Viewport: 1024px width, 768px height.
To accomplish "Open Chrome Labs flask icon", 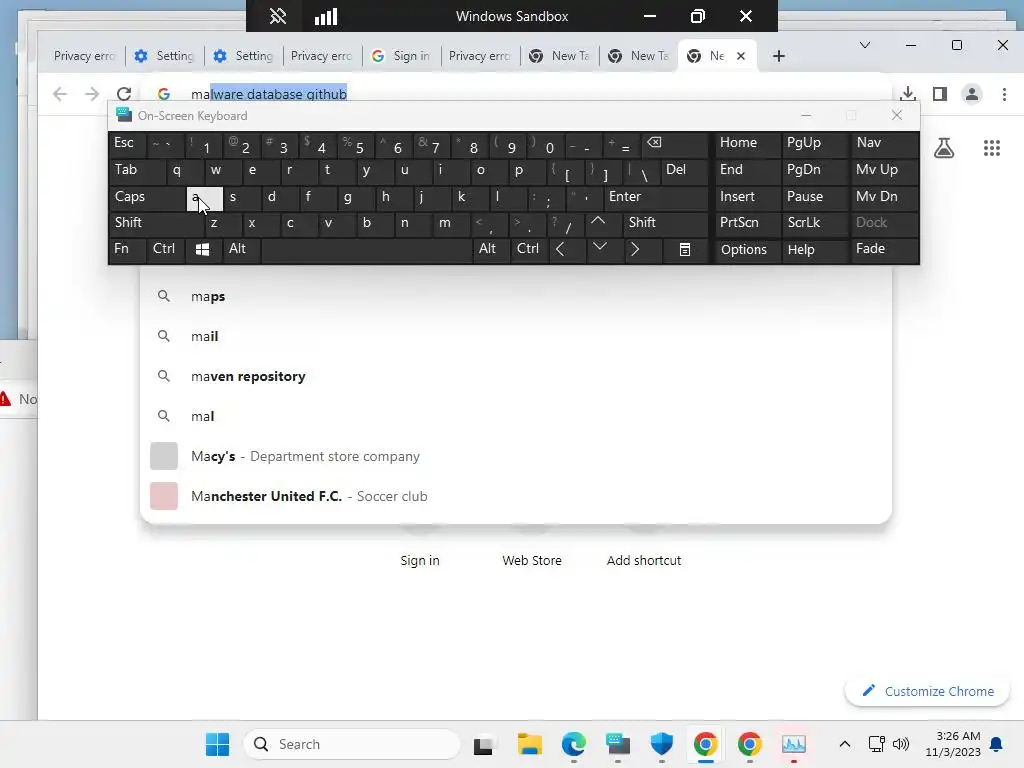I will 944,148.
